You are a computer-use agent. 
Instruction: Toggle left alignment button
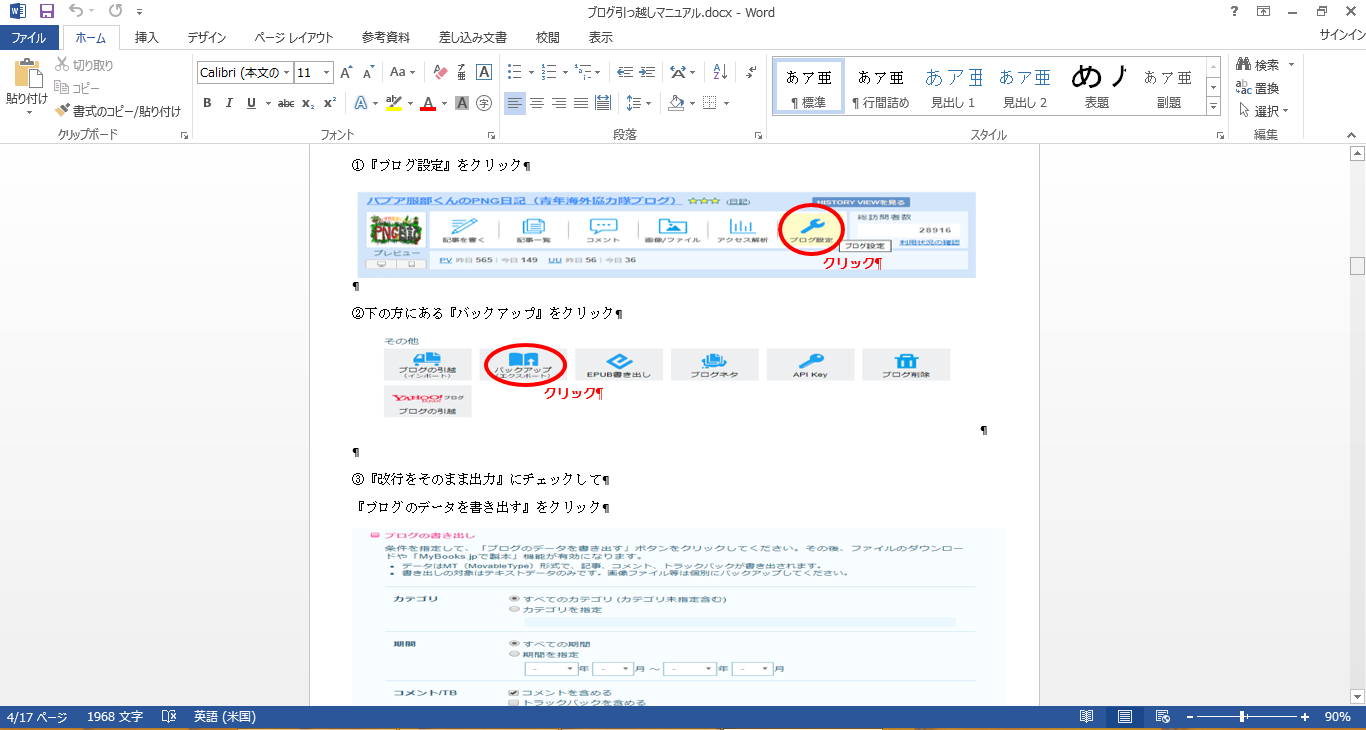(515, 103)
